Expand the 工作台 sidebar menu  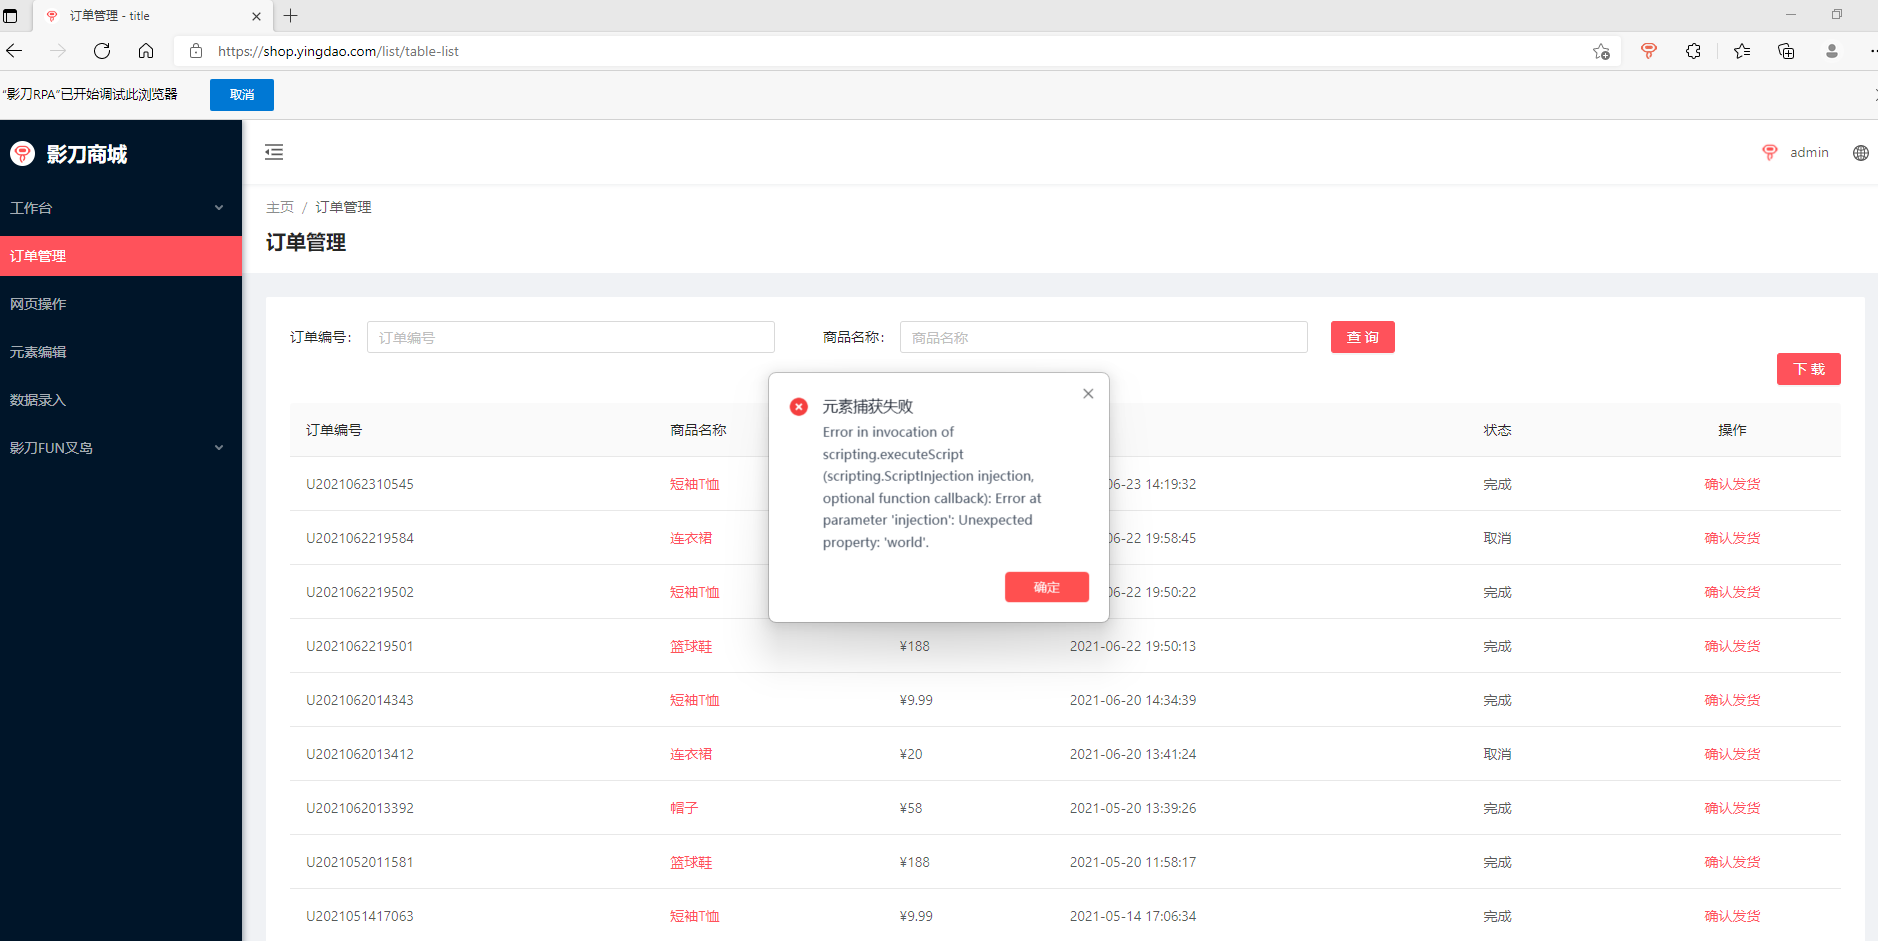click(x=121, y=208)
